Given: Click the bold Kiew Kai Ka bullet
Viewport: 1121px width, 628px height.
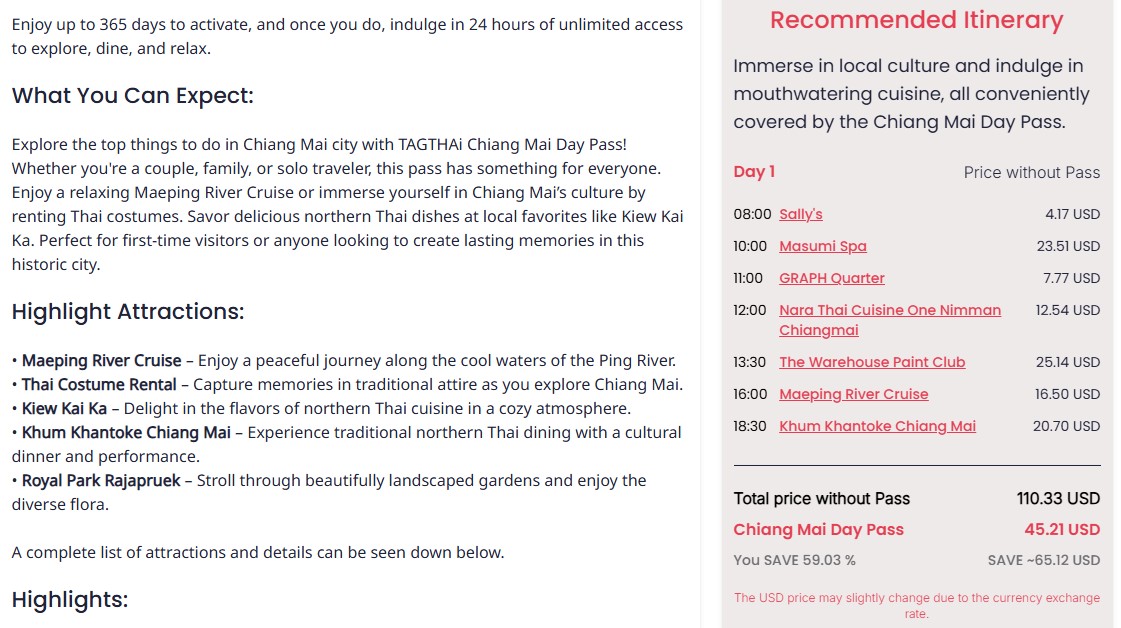Looking at the screenshot, I should click(x=64, y=408).
